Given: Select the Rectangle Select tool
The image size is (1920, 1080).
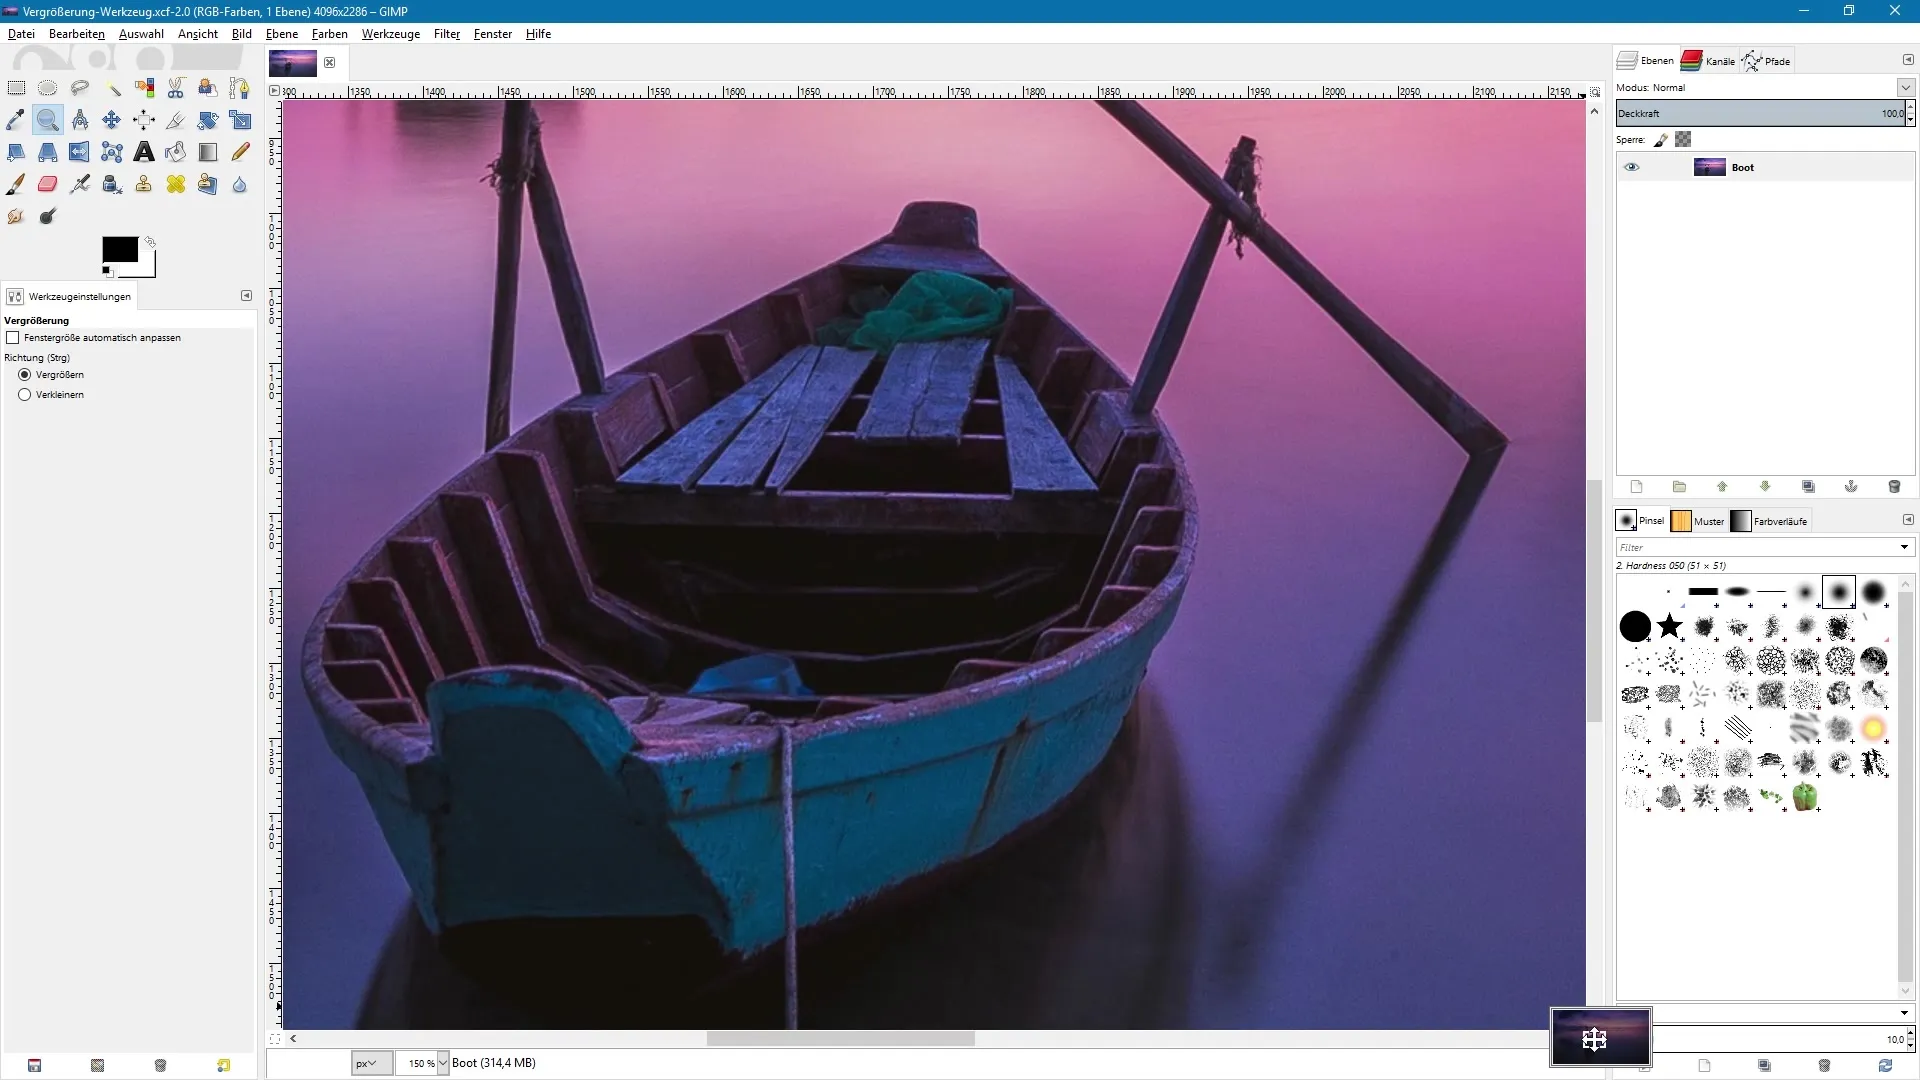Looking at the screenshot, I should pos(16,88).
